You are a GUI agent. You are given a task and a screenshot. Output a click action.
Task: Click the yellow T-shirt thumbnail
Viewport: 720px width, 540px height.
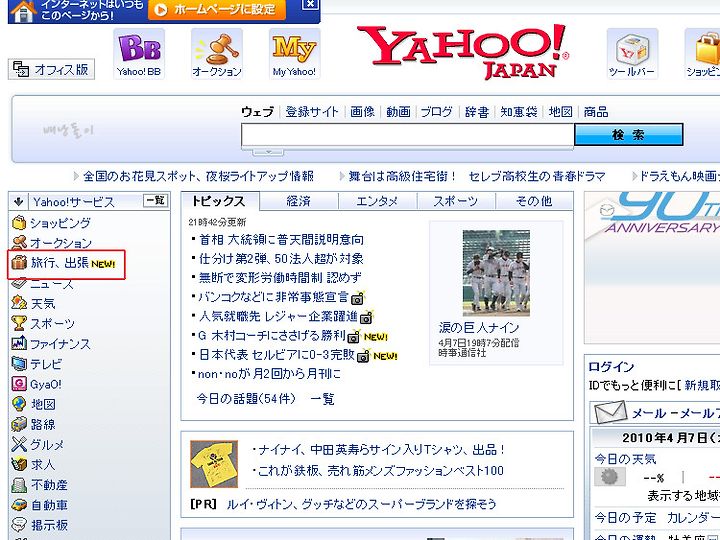[214, 464]
